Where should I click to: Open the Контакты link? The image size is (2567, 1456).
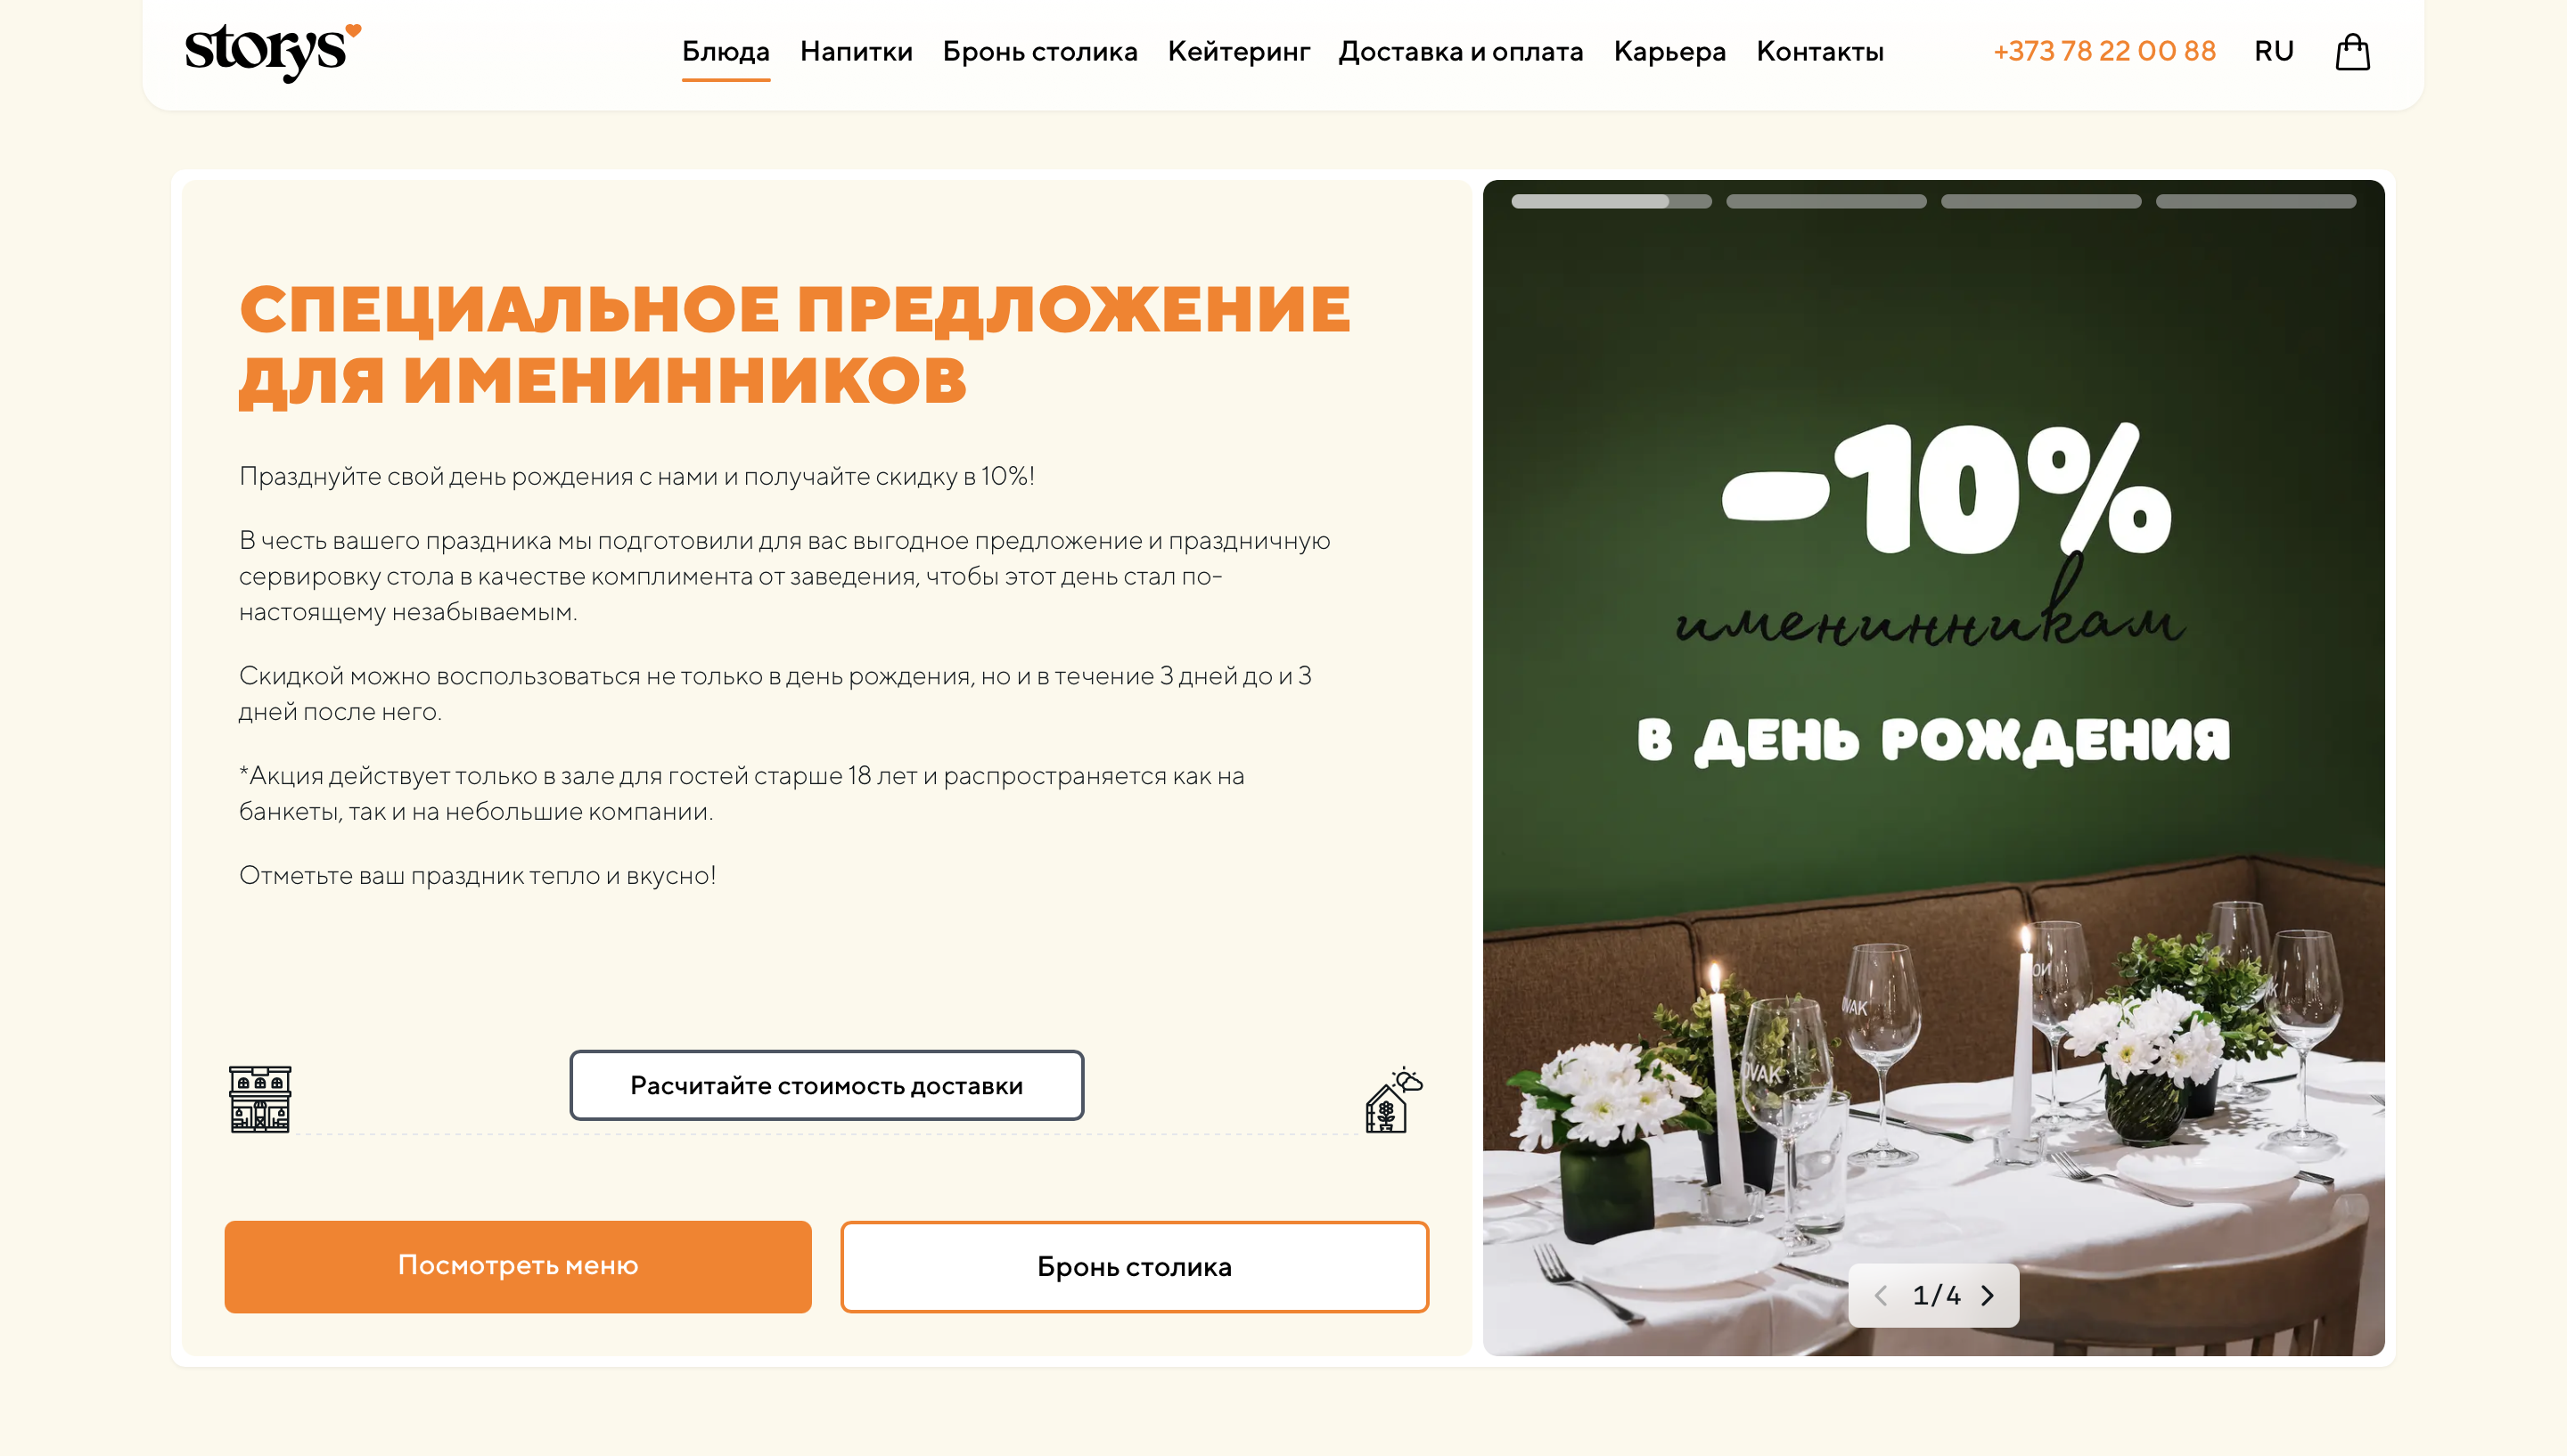tap(1820, 51)
